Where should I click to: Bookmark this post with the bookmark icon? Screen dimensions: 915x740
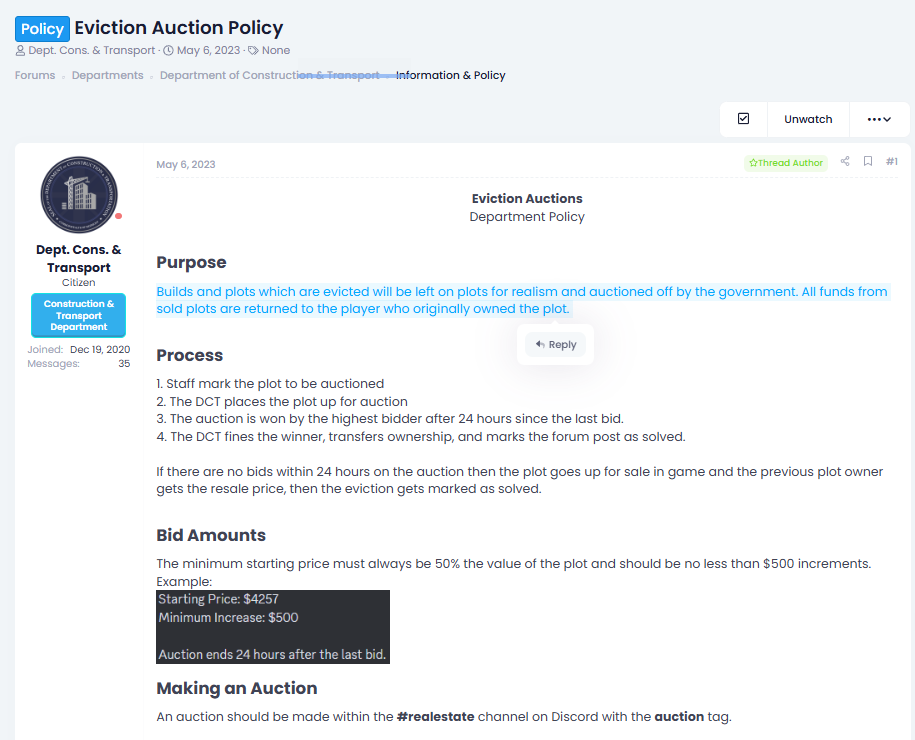click(x=868, y=161)
